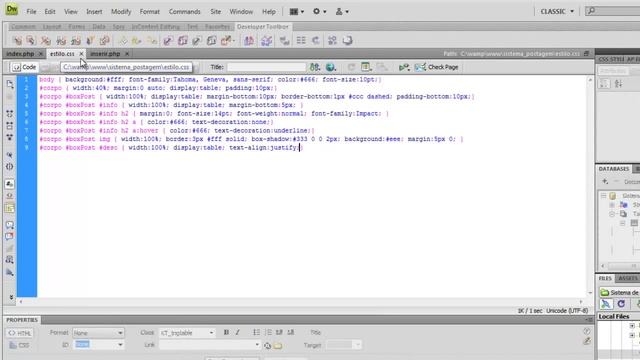This screenshot has width=640, height=360.
Task: Click Ordered List icon in Properties
Action: tap(268, 333)
